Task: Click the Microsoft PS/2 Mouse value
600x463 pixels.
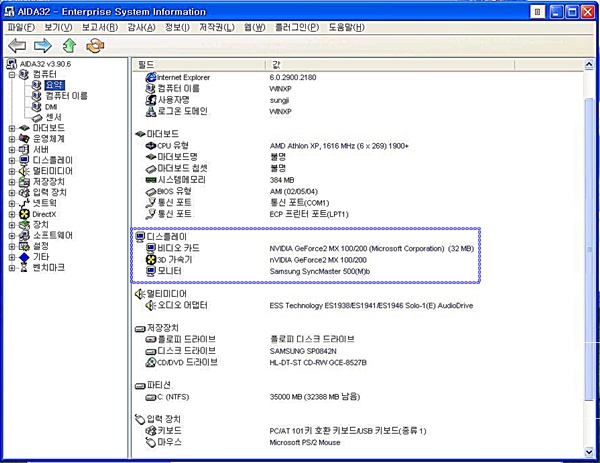Action: (305, 442)
